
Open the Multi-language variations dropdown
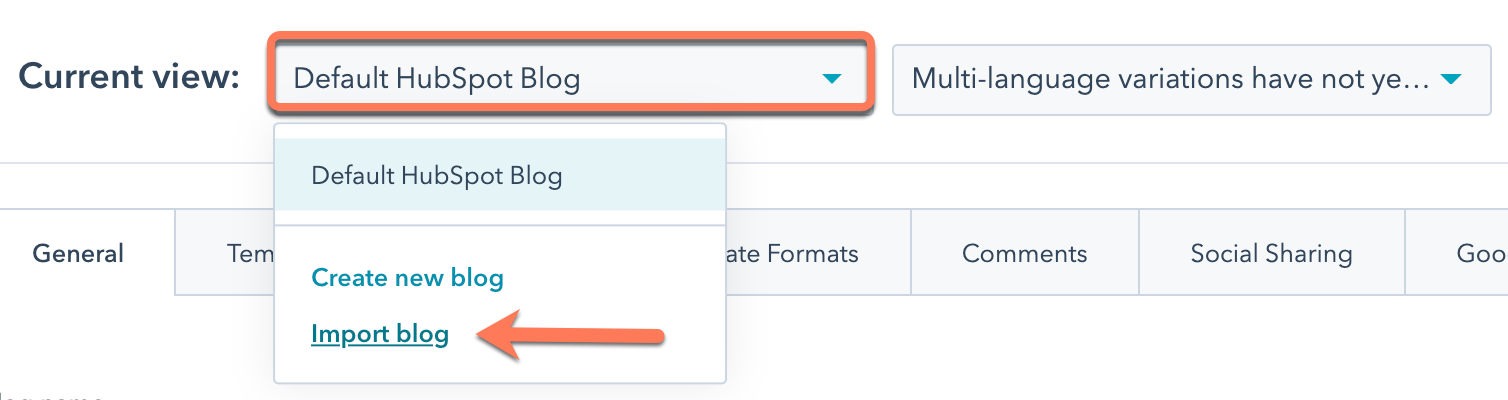tap(1191, 79)
